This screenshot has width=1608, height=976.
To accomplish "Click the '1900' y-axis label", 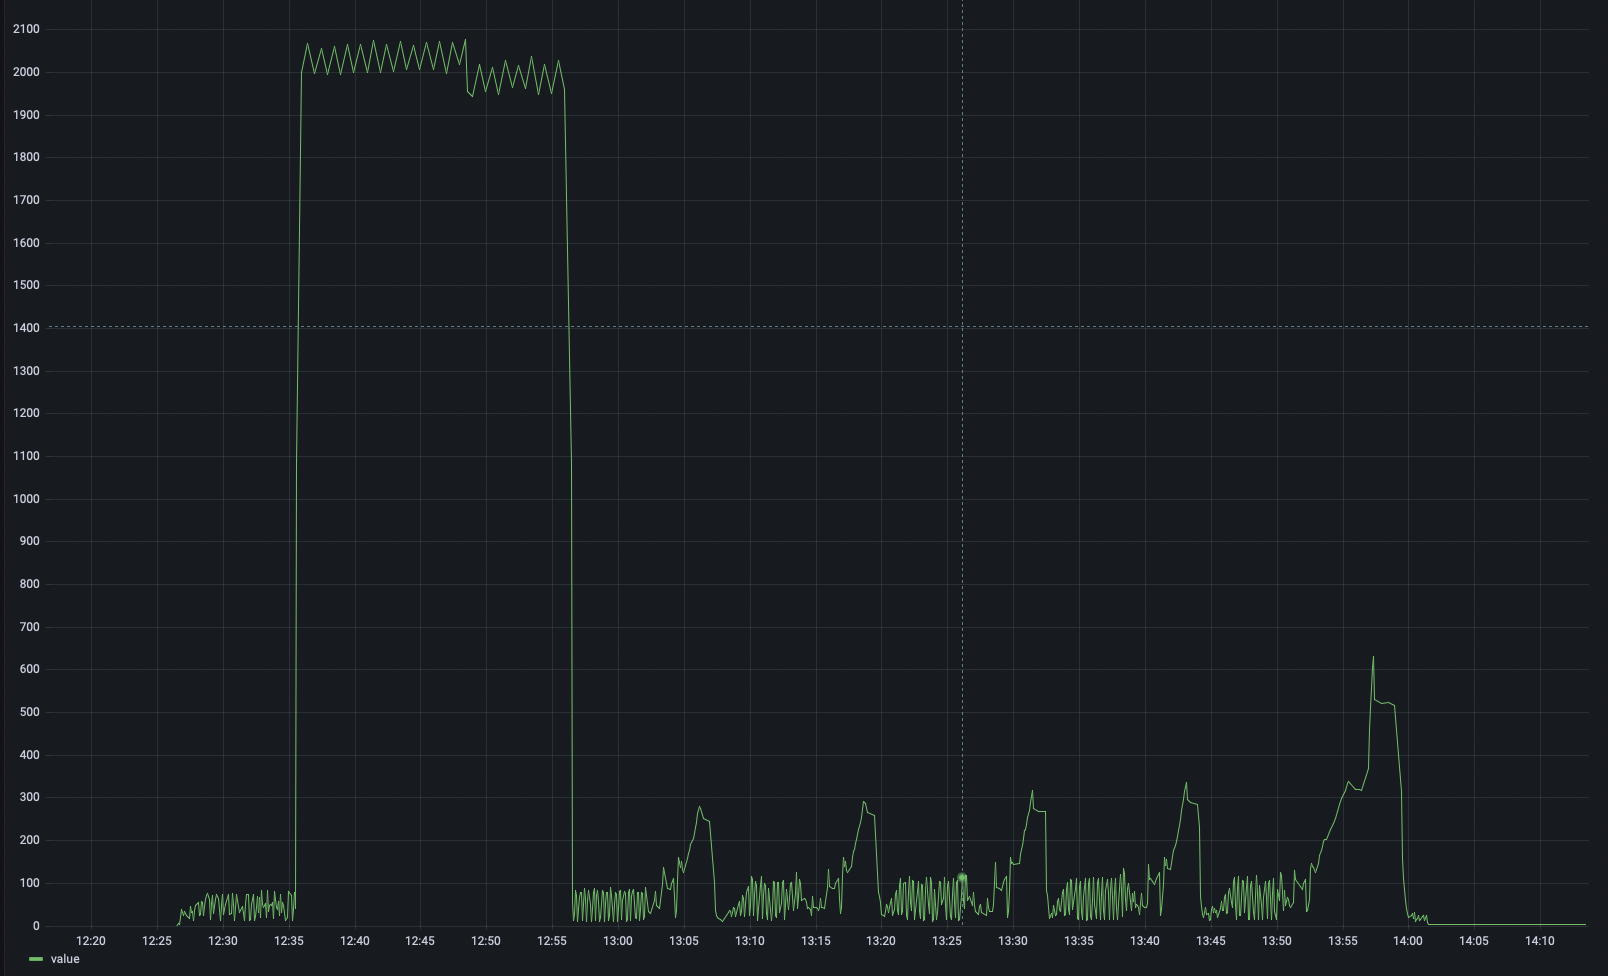I will pyautogui.click(x=26, y=115).
